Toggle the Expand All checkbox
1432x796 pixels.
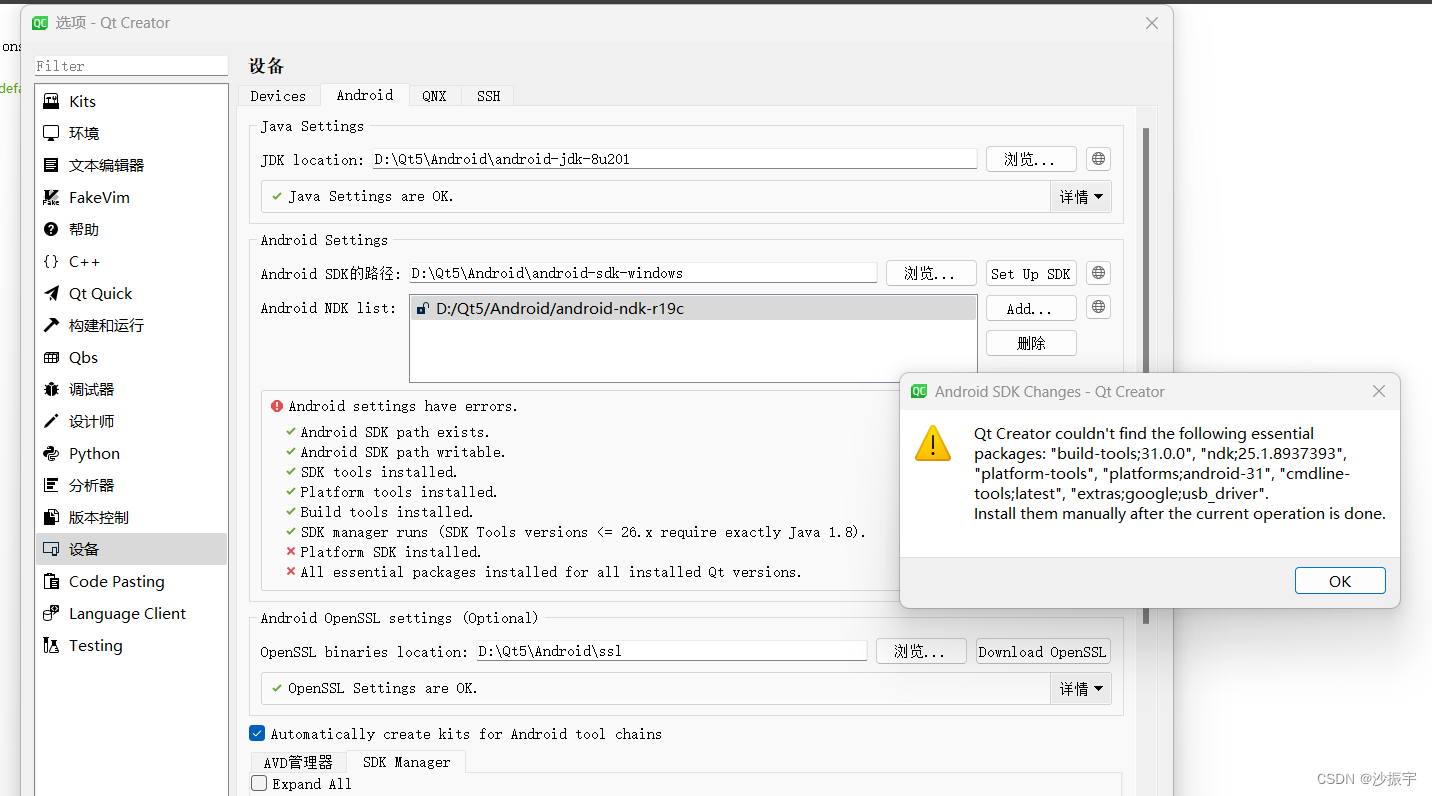coord(259,784)
